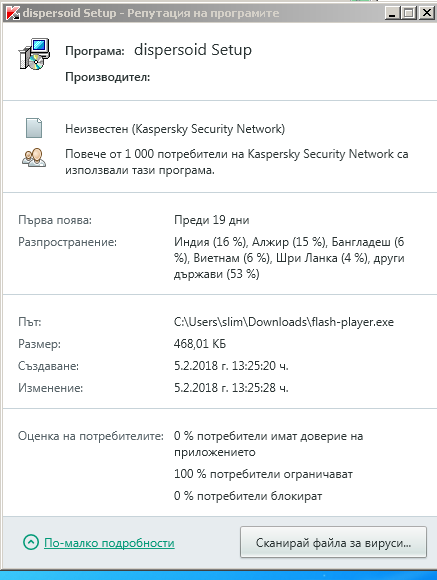The width and height of the screenshot is (437, 580).
Task: Click the window title bar text
Action: click(x=151, y=13)
